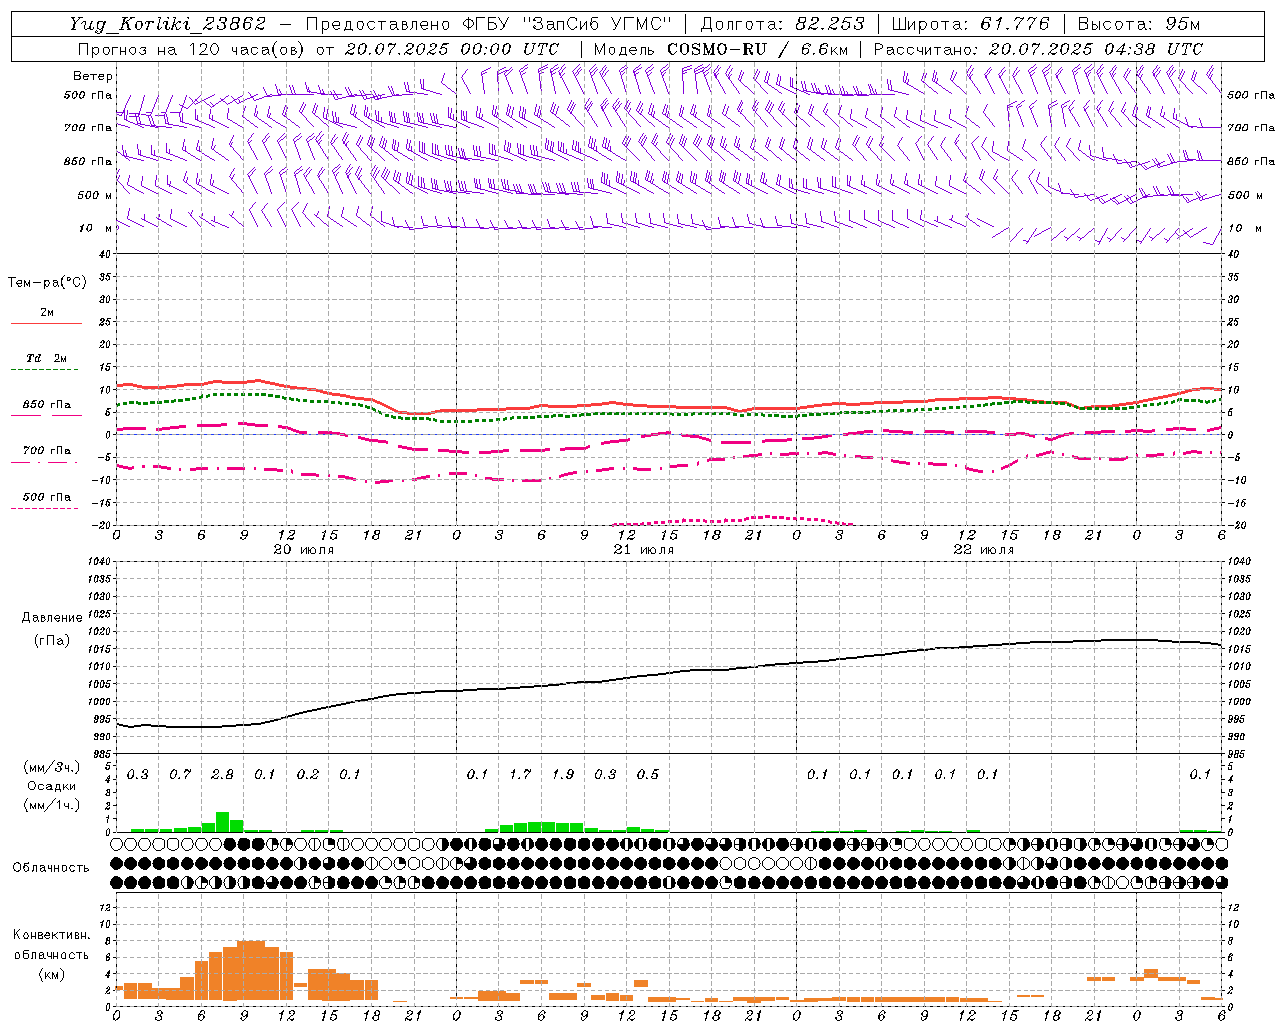Select the Долгота: 82.253 value
The height and width of the screenshot is (1024, 1280).
[785, 24]
